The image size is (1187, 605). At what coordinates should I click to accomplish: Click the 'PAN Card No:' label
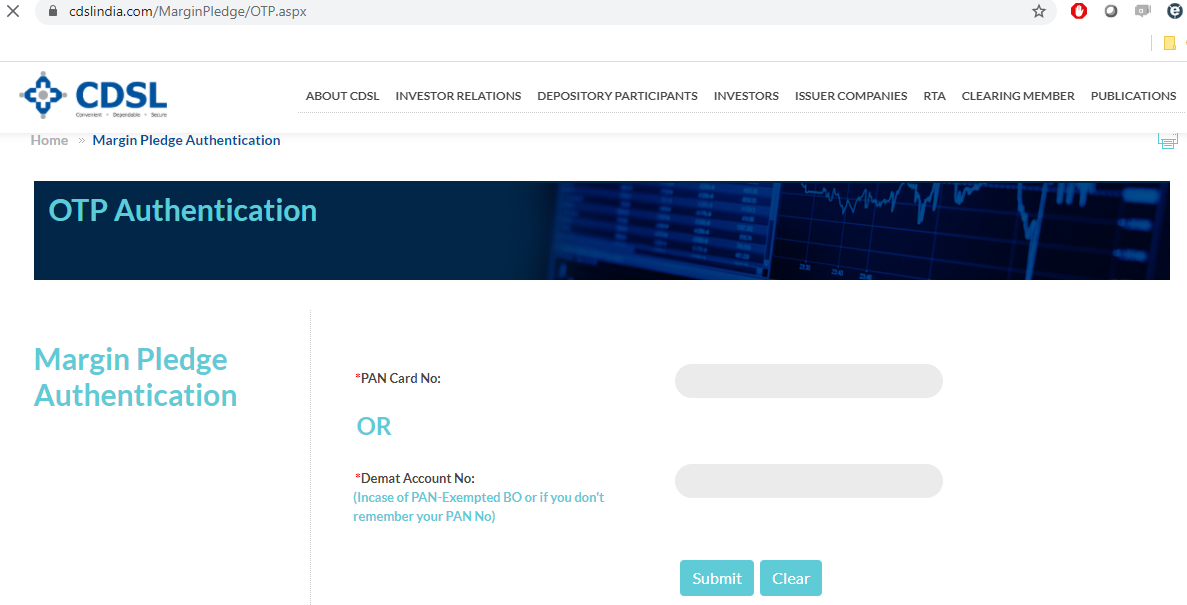[398, 379]
